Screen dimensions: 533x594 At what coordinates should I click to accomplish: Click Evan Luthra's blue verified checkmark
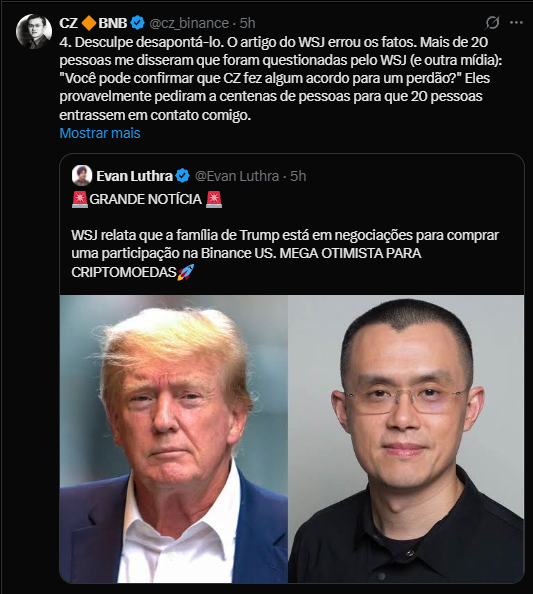183,176
